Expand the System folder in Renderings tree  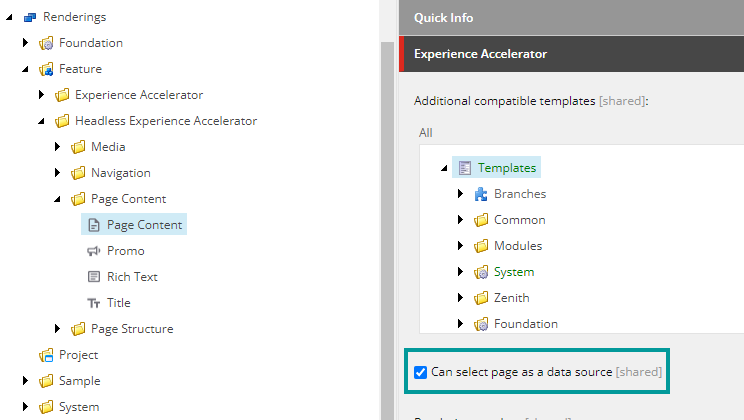tap(26, 407)
